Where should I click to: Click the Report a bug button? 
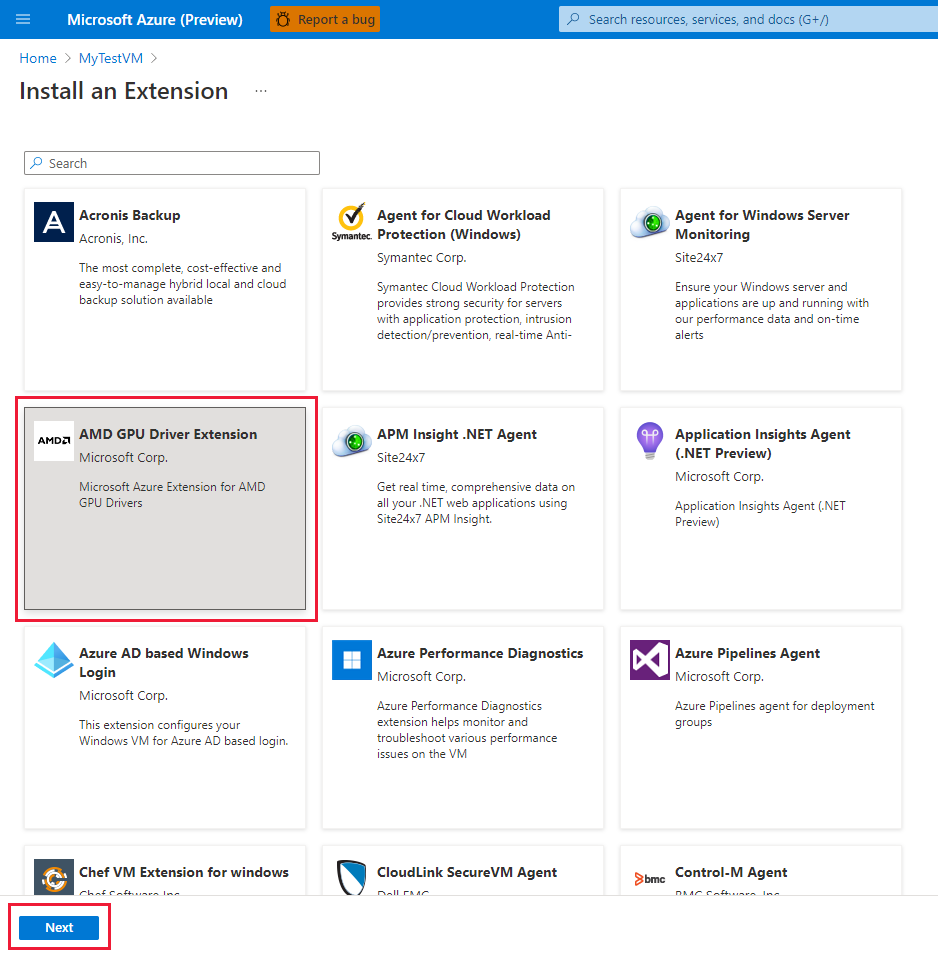[x=325, y=19]
